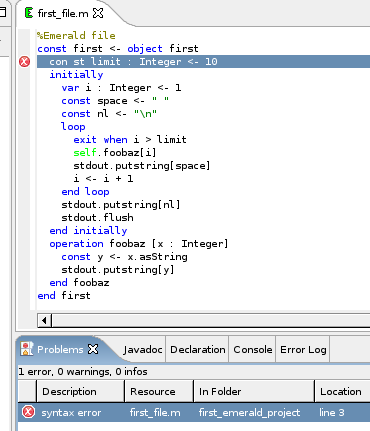Click the 'end initially' line
The image size is (370, 431).
coord(88,231)
